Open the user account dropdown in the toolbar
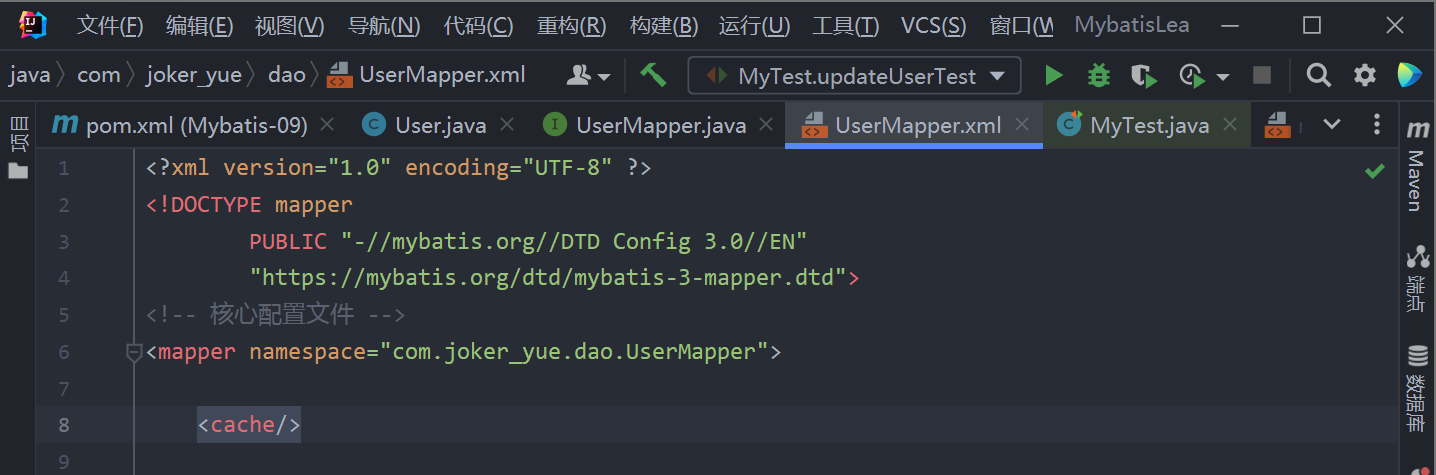 [x=589, y=75]
